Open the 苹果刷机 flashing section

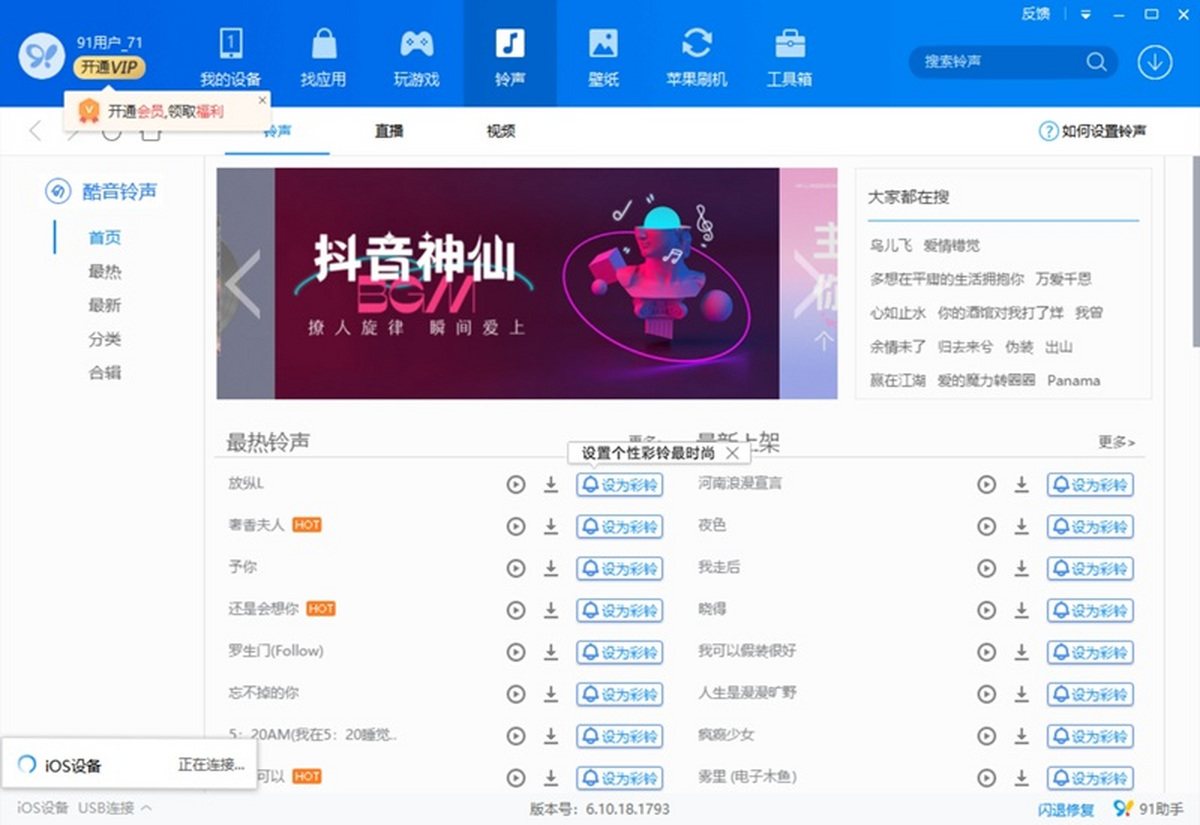(696, 55)
